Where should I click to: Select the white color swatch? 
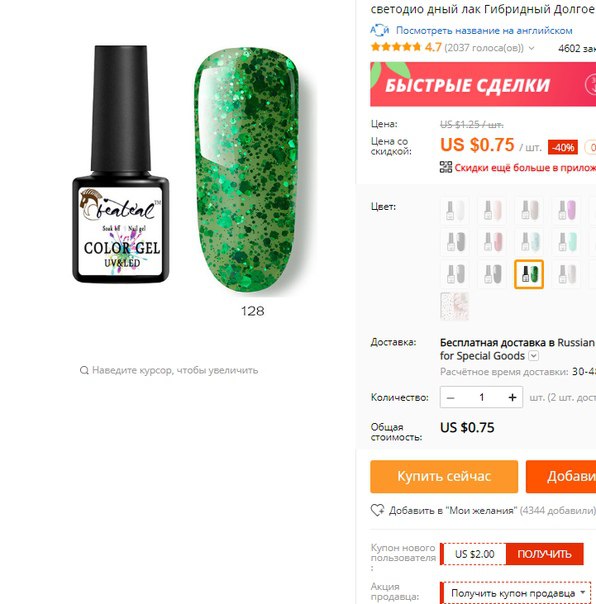pos(455,210)
